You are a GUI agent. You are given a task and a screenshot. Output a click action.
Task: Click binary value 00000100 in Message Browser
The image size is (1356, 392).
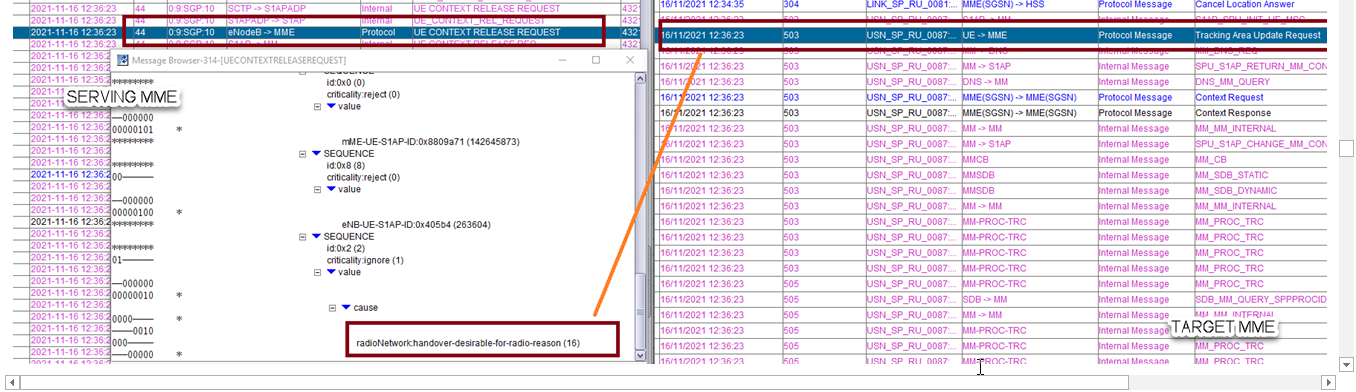tap(133, 212)
